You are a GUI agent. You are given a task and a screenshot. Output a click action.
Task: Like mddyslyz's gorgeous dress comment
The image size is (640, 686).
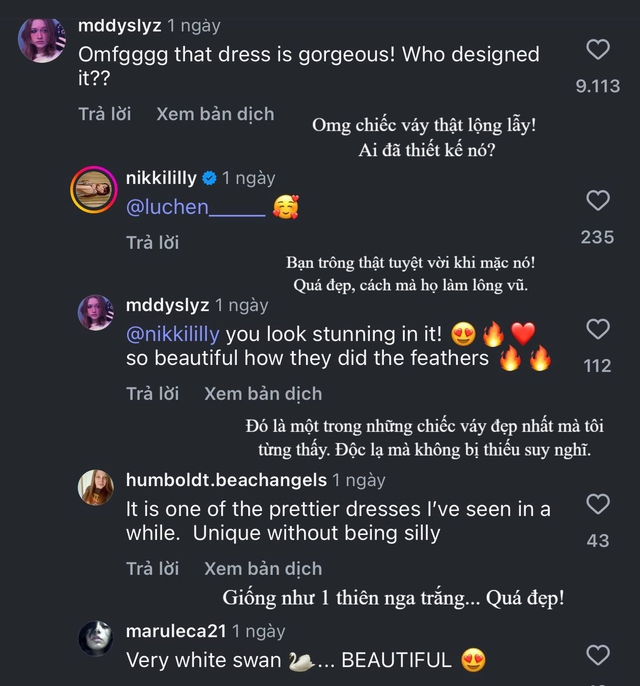[x=598, y=49]
